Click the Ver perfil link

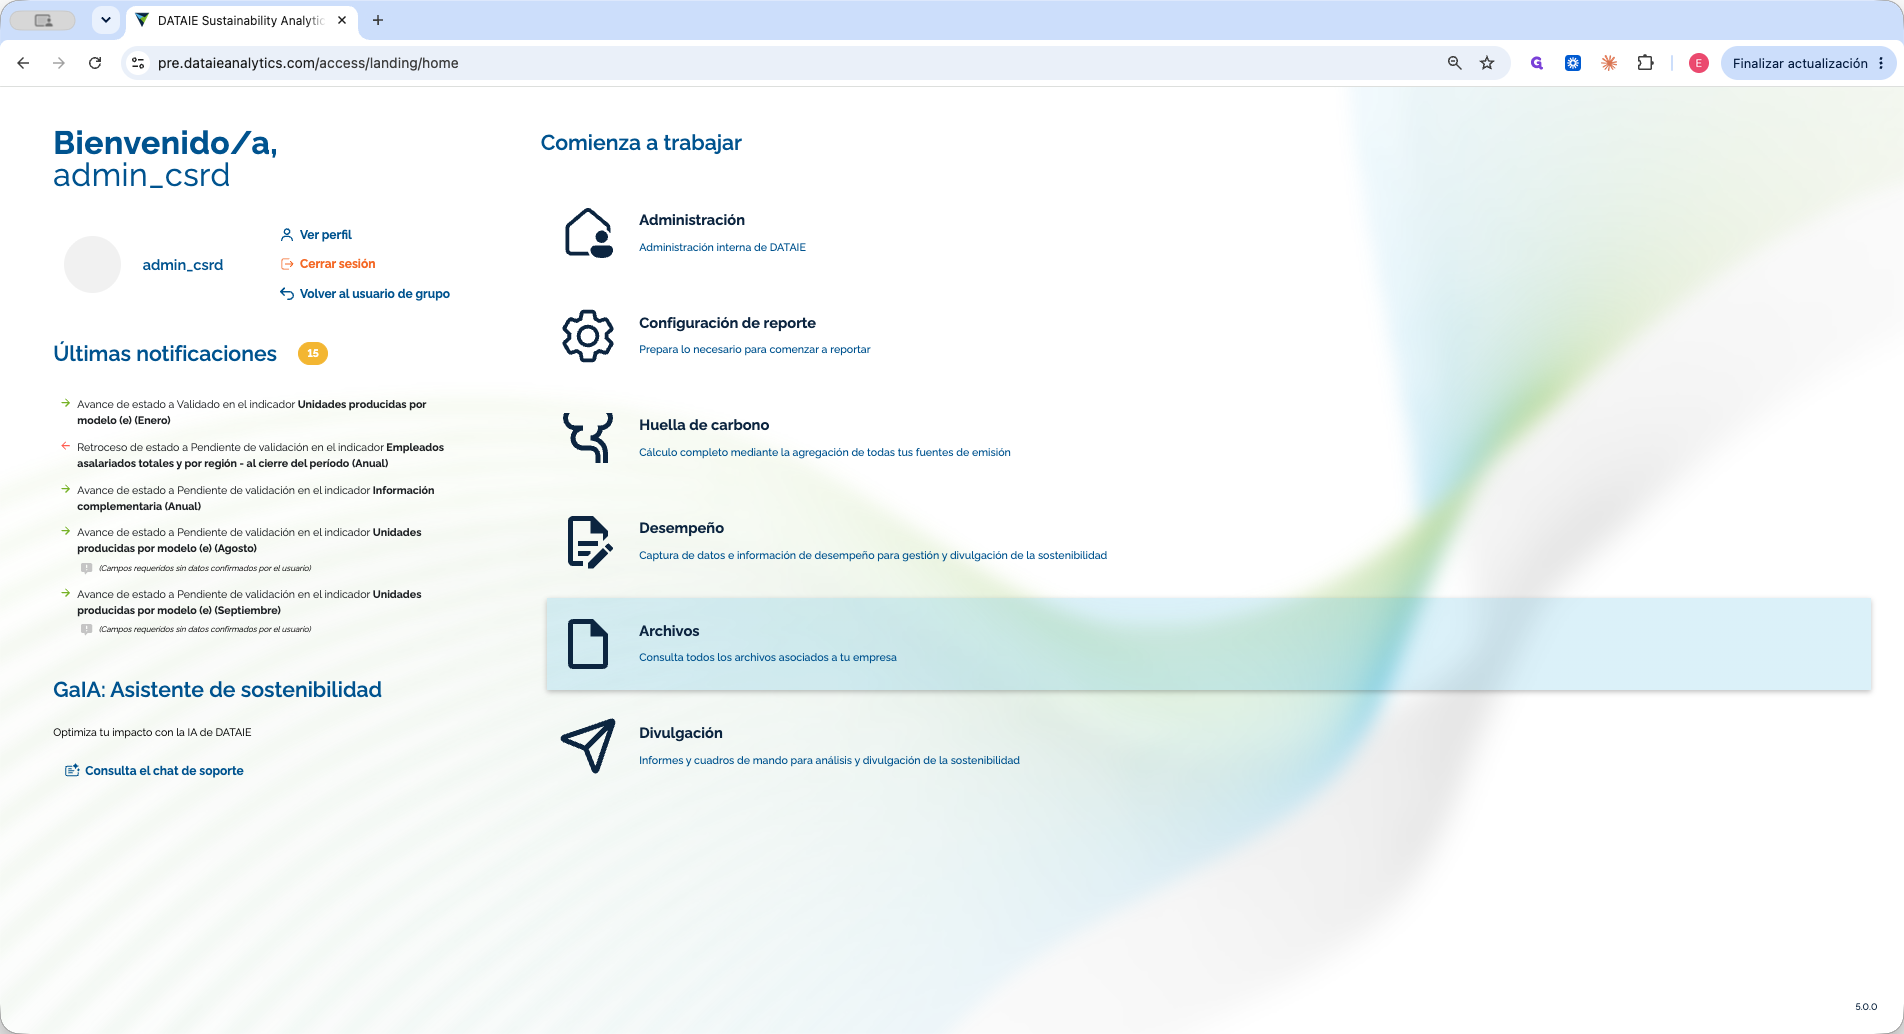(x=326, y=235)
